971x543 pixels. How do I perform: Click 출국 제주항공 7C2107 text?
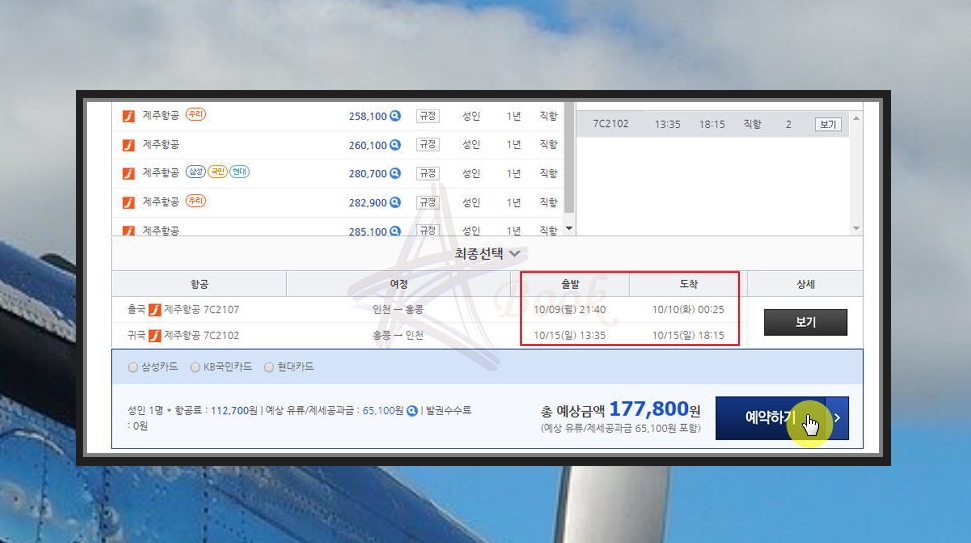(183, 310)
